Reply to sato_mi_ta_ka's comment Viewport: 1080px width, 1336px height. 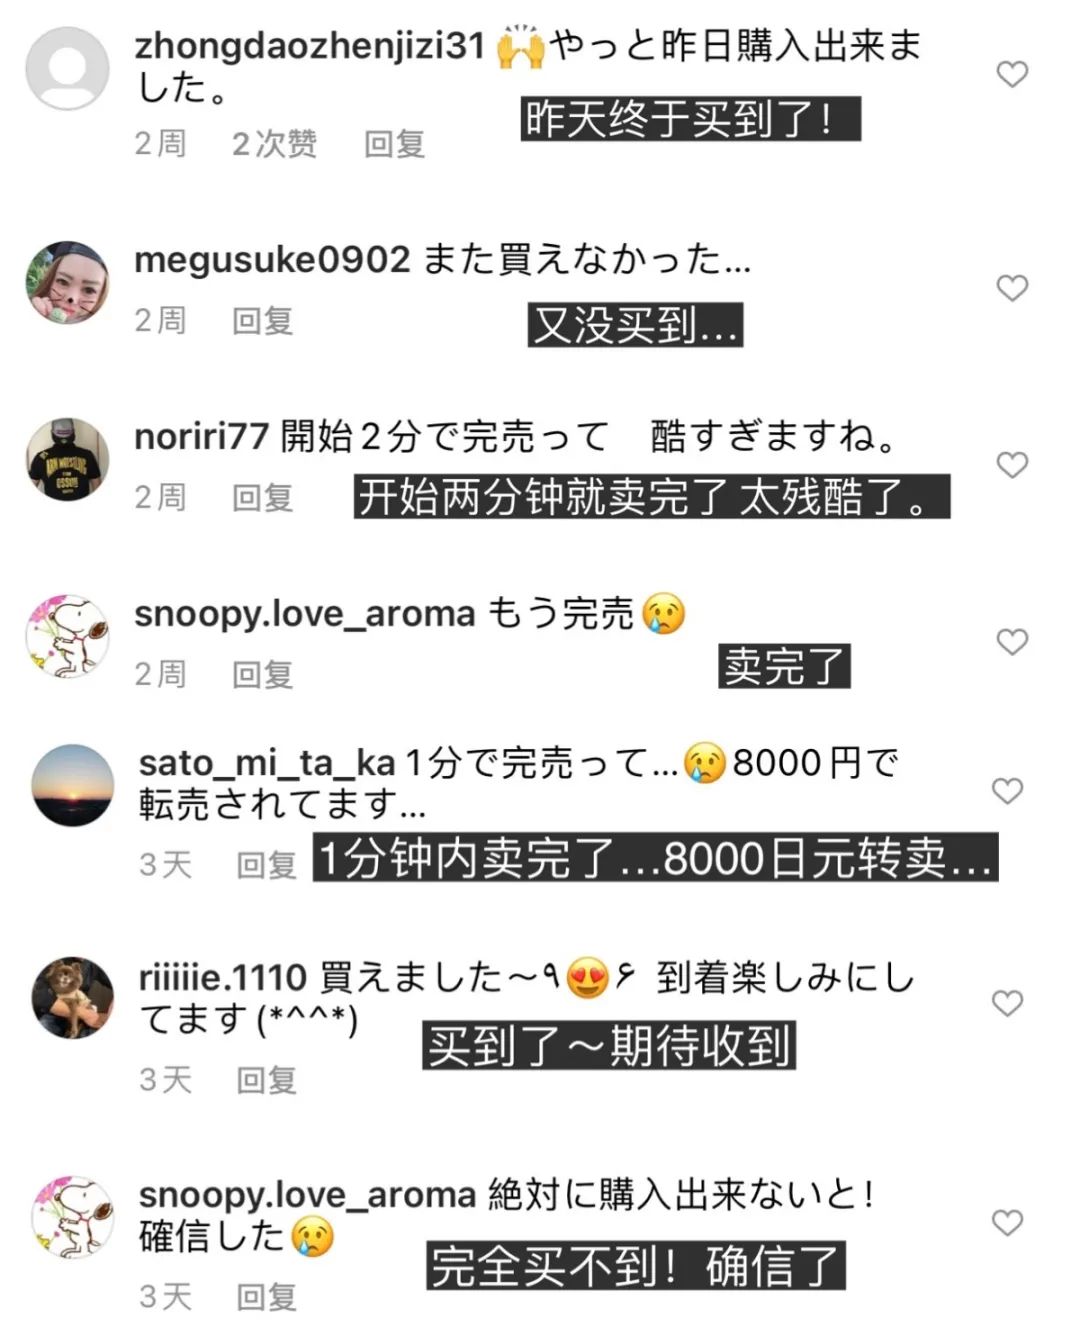coord(266,865)
